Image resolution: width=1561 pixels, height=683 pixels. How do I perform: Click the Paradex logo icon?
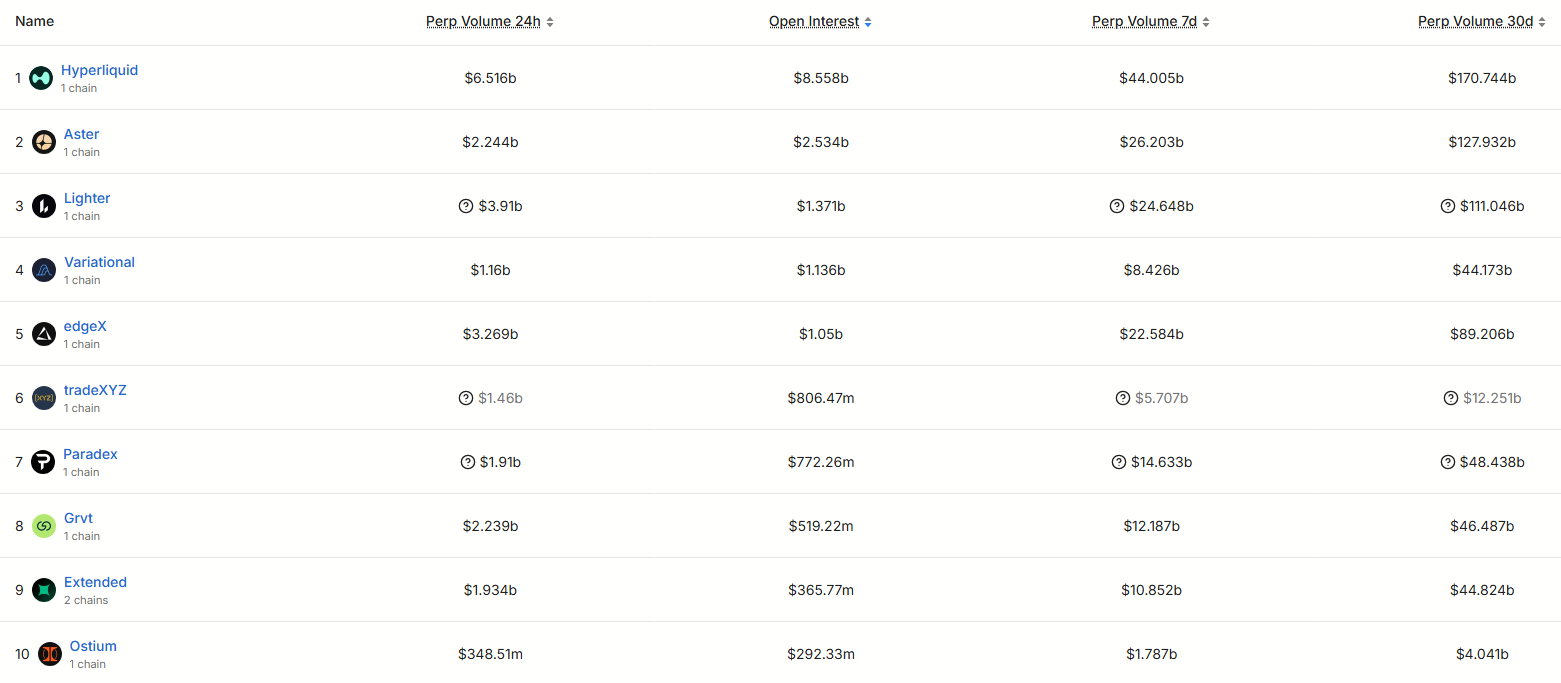43,462
